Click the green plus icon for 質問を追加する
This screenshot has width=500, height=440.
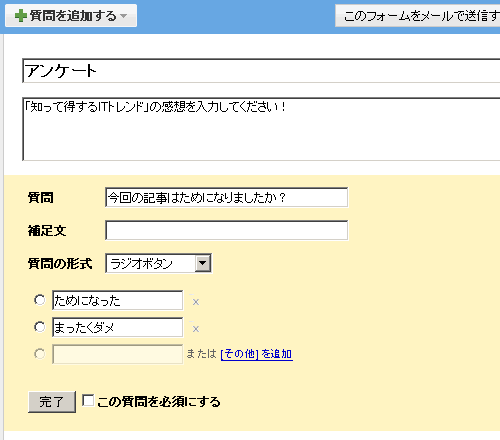pyautogui.click(x=21, y=16)
